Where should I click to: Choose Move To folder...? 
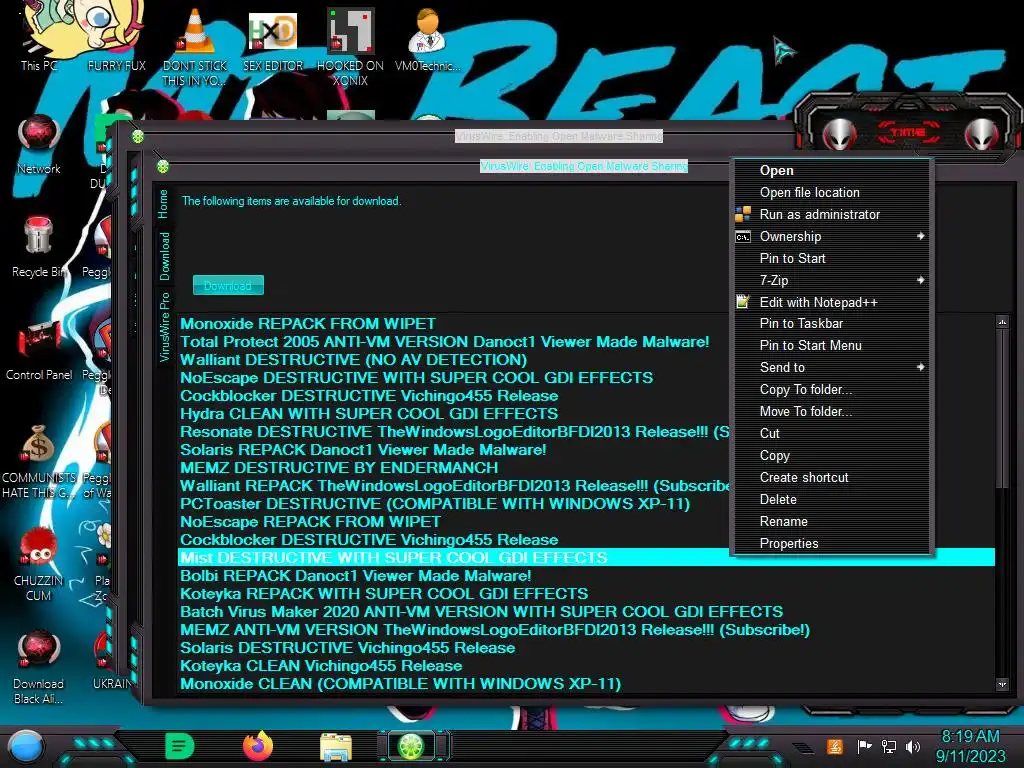(831, 411)
